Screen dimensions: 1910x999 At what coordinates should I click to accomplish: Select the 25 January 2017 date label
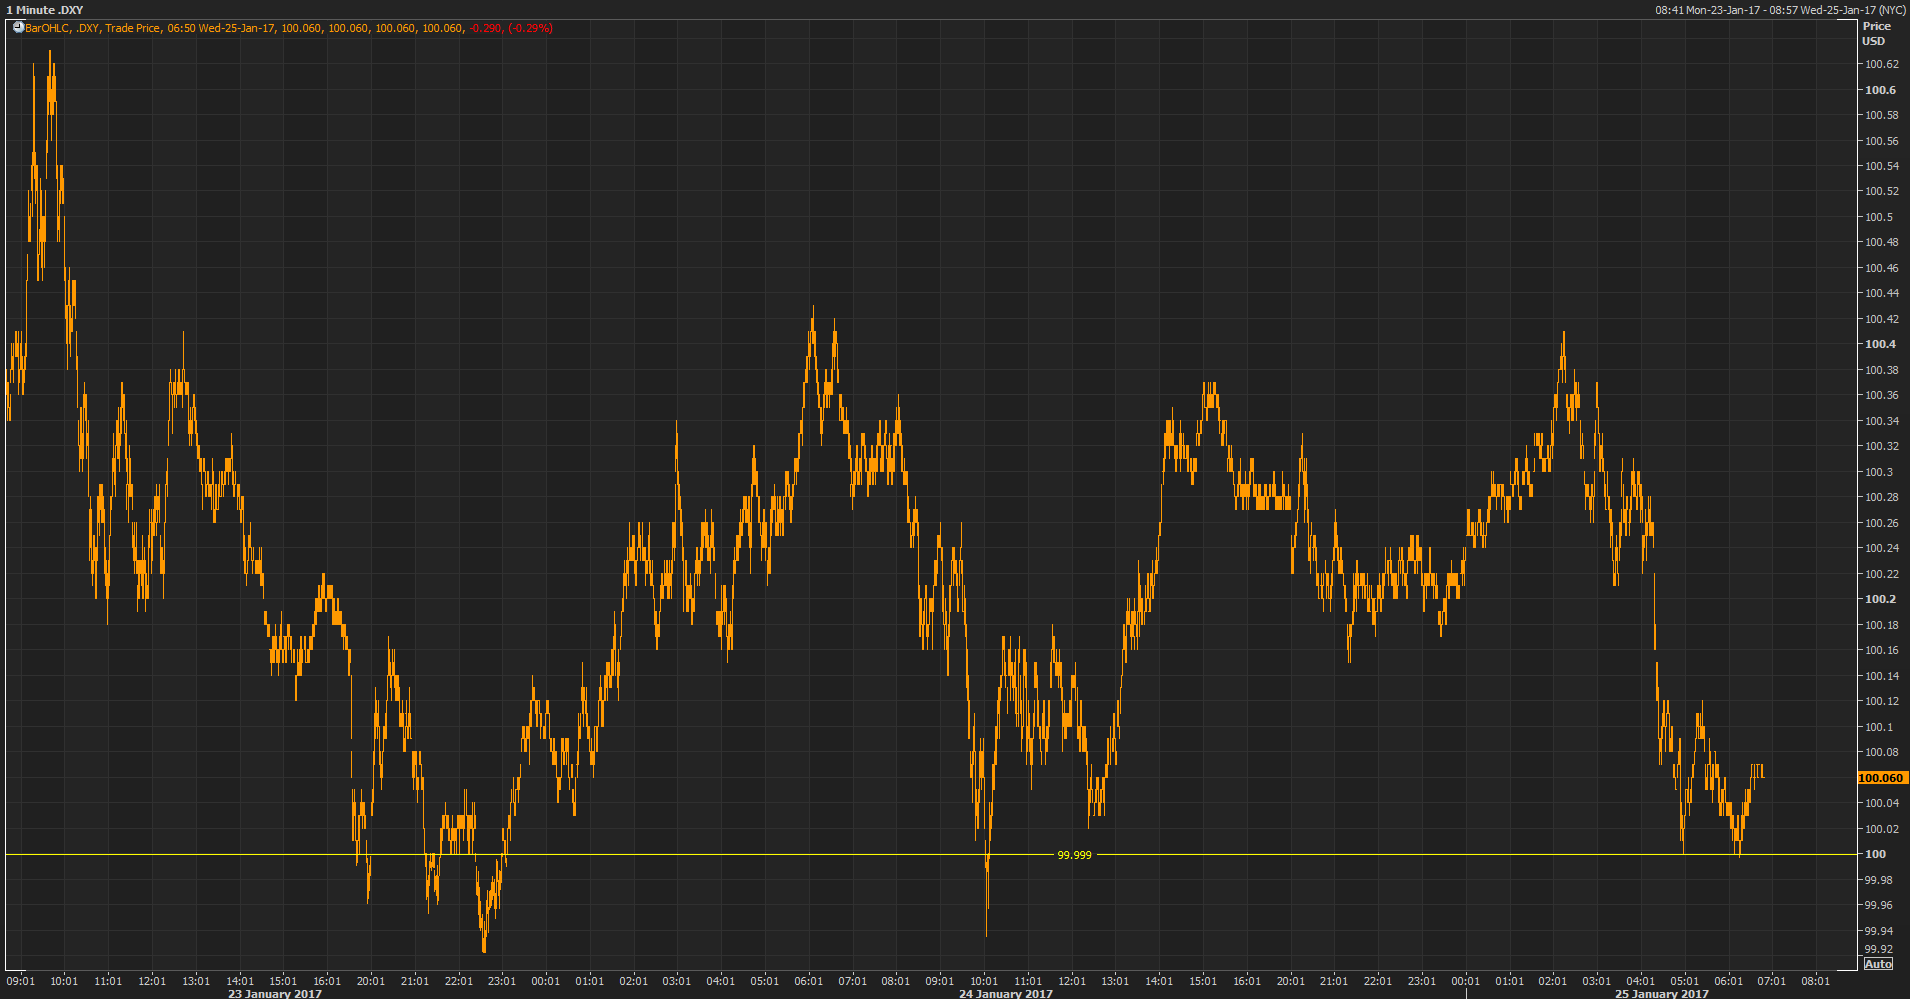point(1662,994)
